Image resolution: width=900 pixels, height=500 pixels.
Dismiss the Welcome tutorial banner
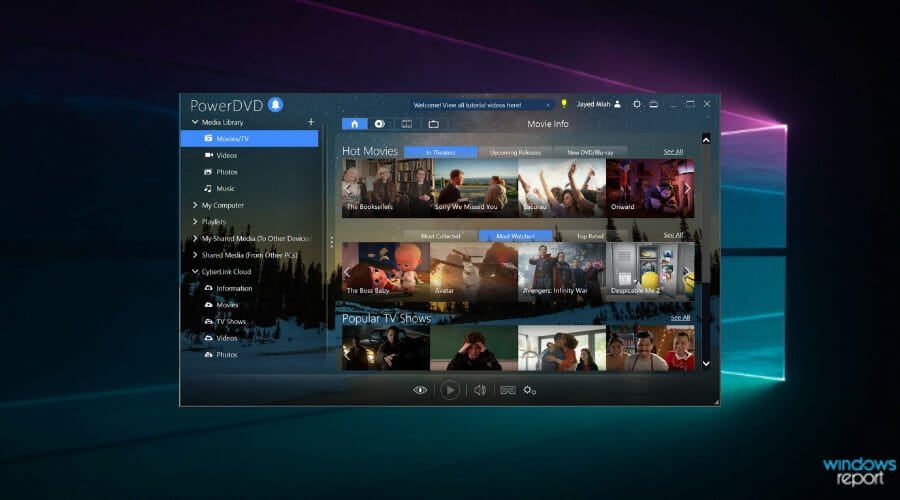click(548, 105)
